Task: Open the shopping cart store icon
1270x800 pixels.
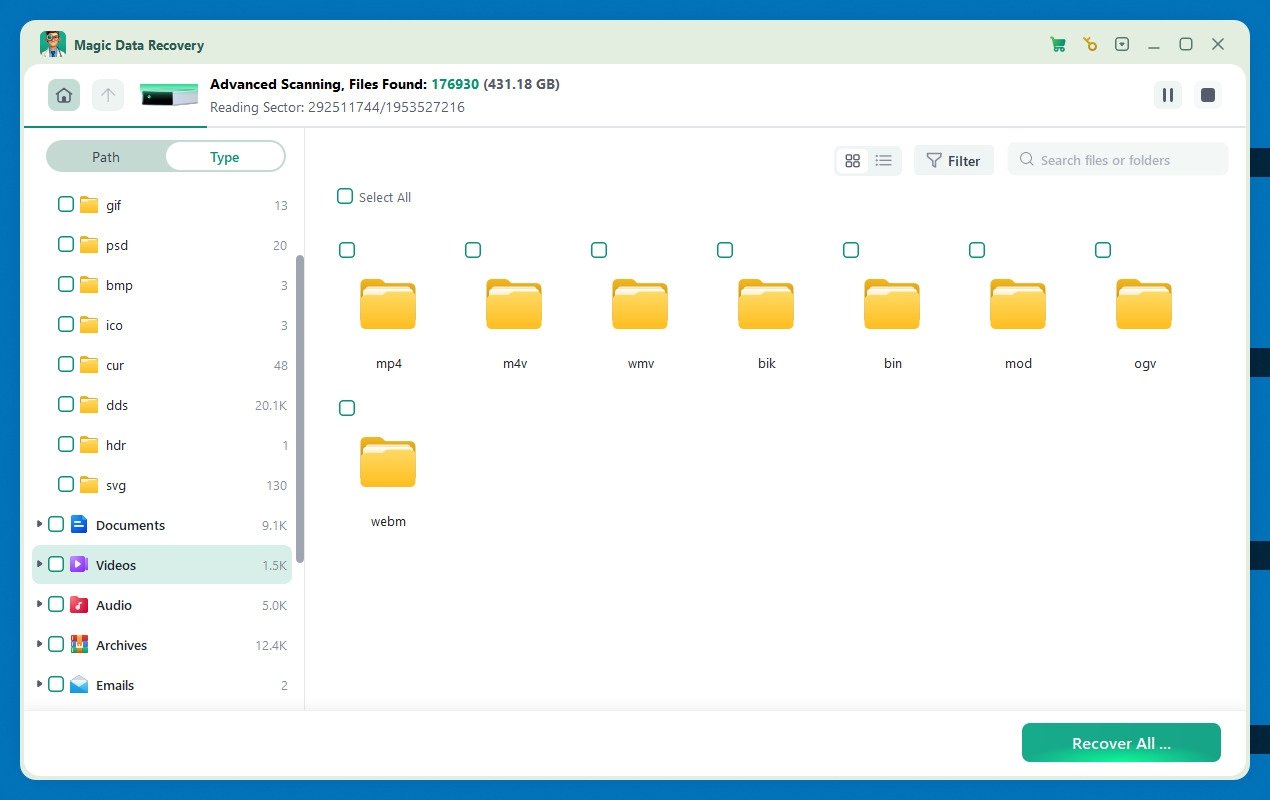Action: pos(1057,44)
